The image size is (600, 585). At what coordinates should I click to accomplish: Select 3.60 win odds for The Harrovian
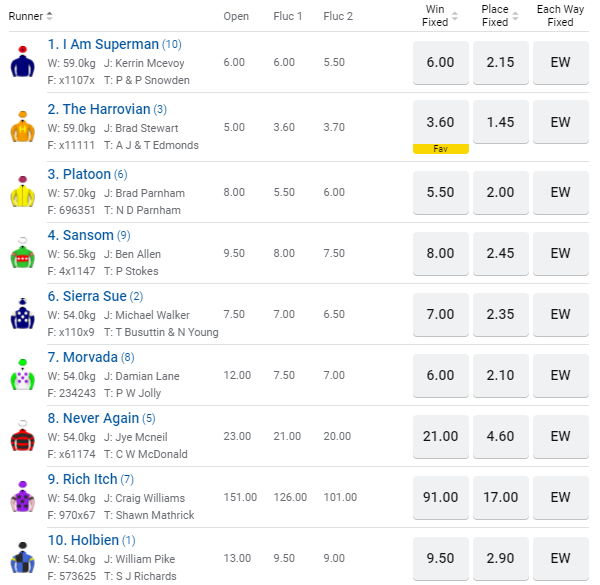click(440, 123)
